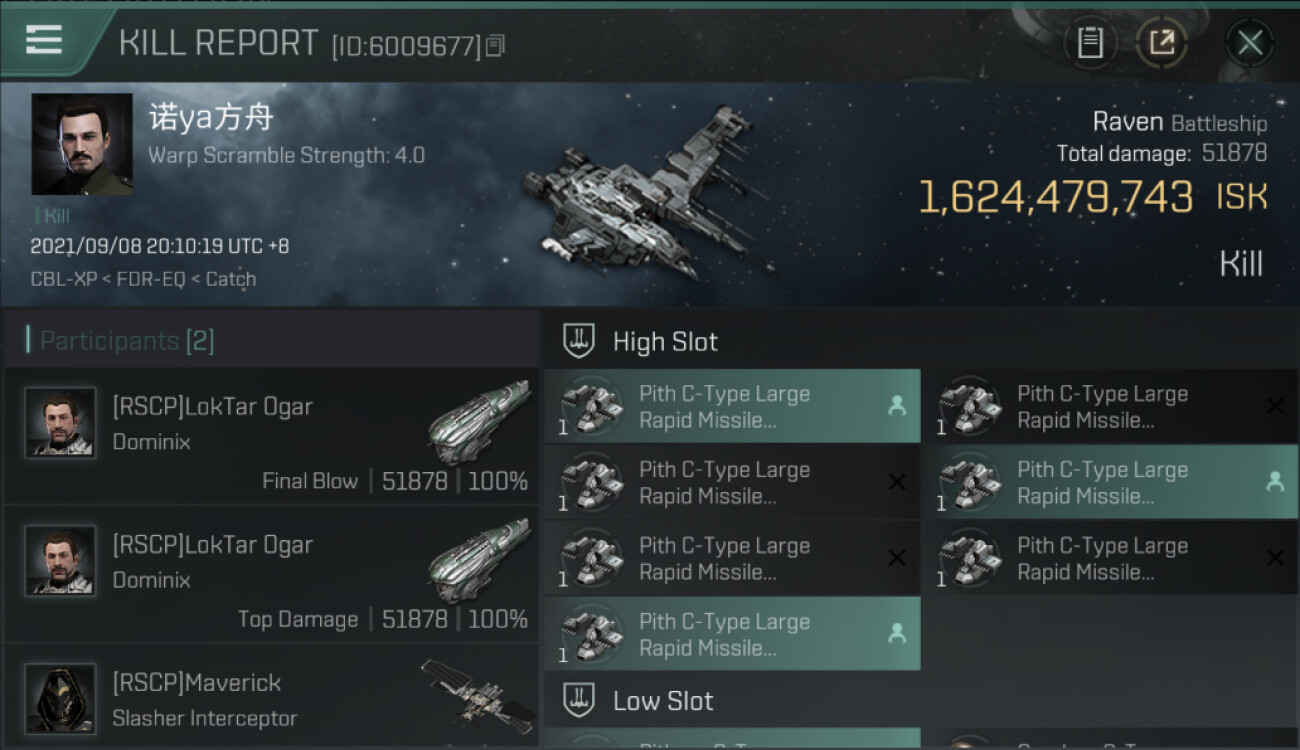Open the hamburger menu in the header

click(x=45, y=41)
